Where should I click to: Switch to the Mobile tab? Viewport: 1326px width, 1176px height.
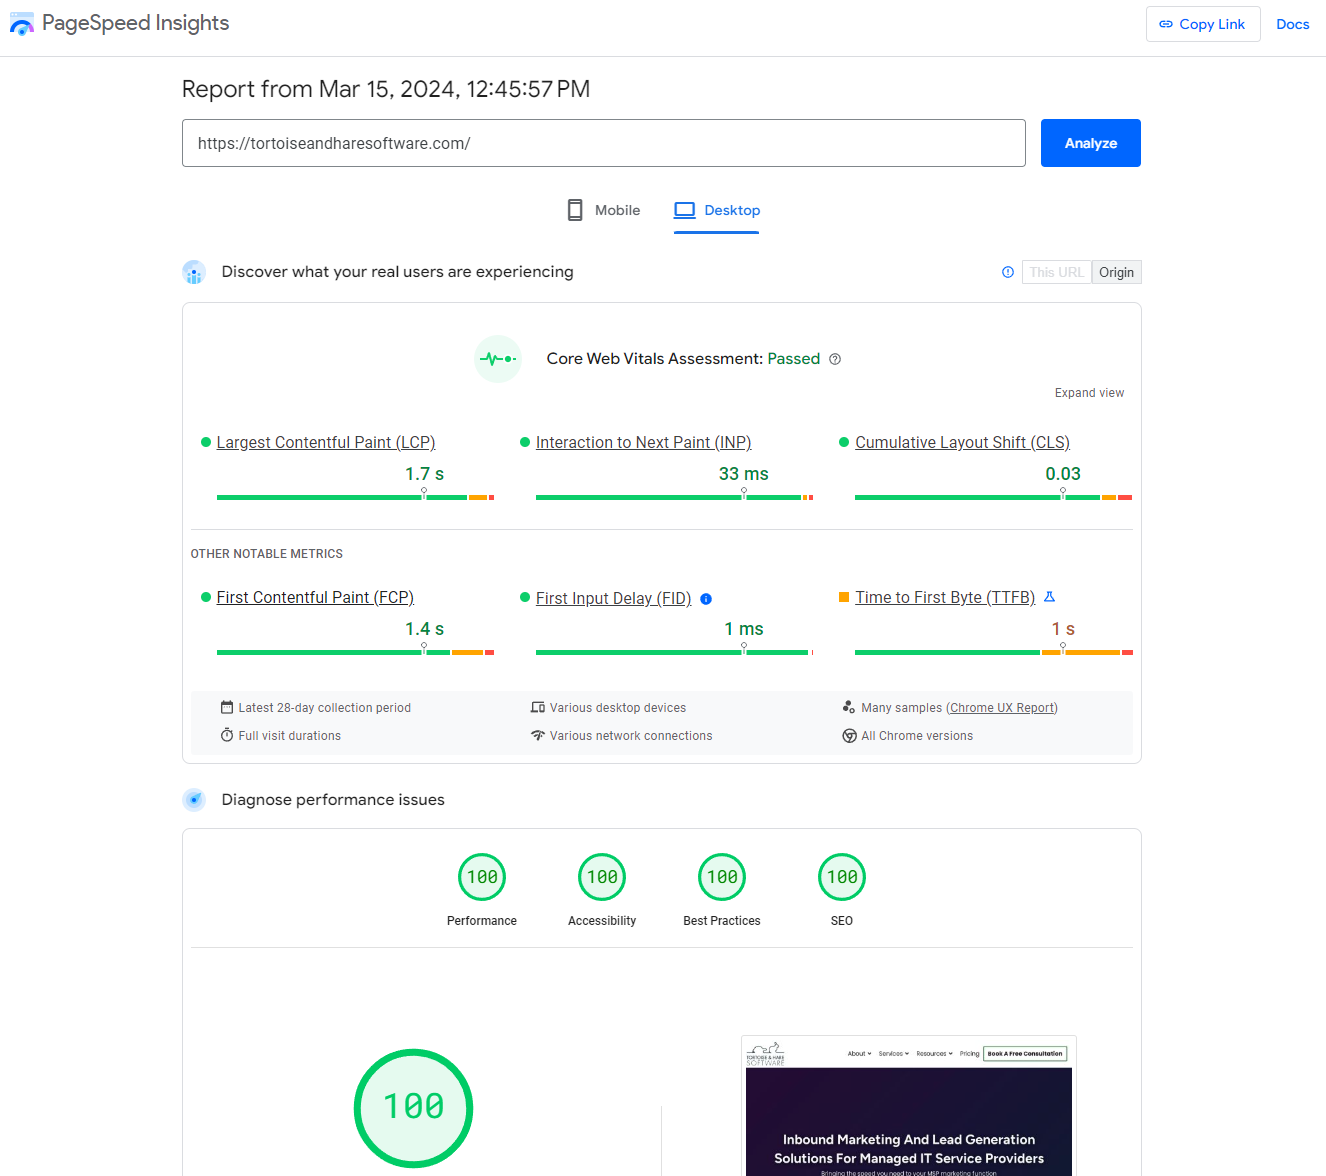604,210
